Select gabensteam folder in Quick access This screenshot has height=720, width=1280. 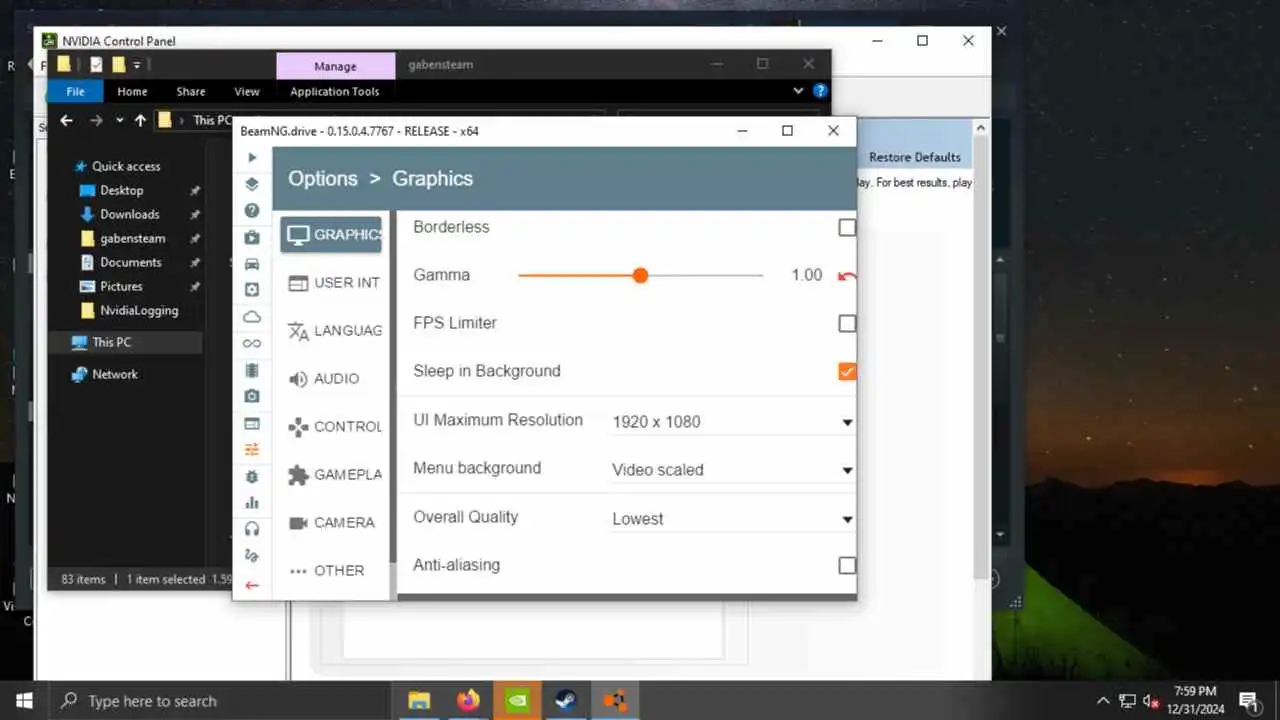(x=133, y=238)
